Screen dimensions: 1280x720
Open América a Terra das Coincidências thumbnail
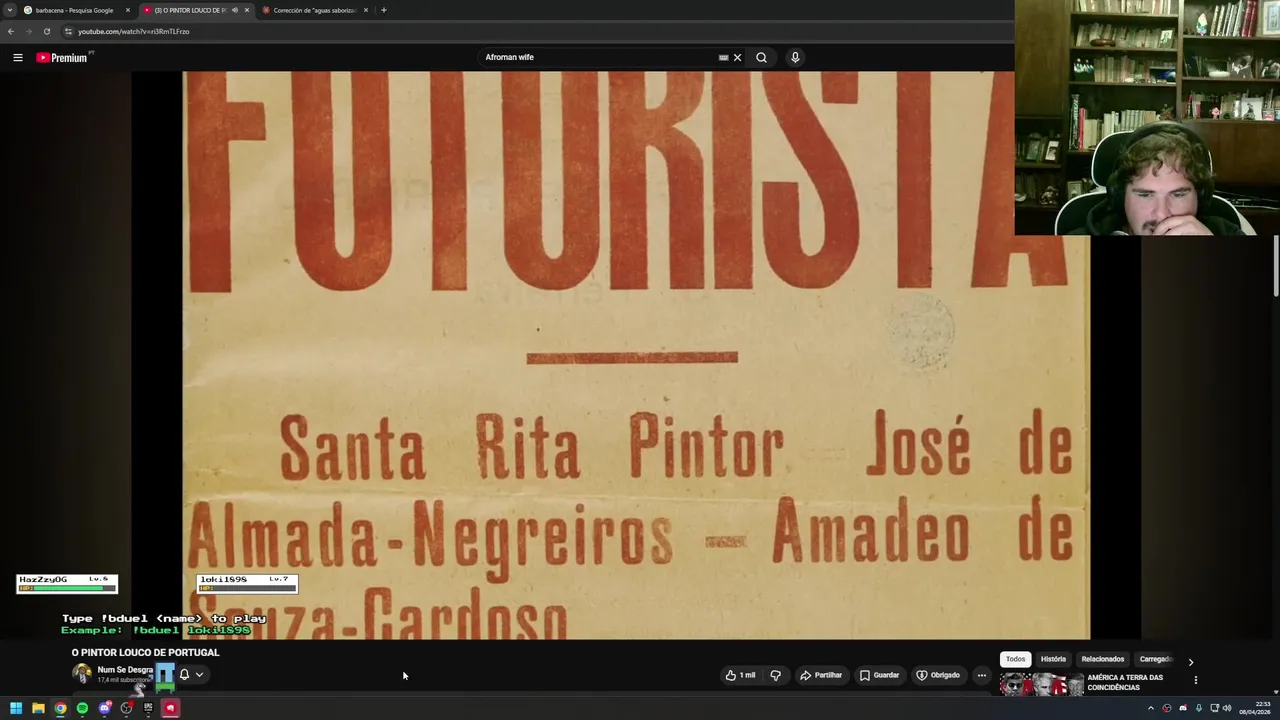[x=1042, y=684]
